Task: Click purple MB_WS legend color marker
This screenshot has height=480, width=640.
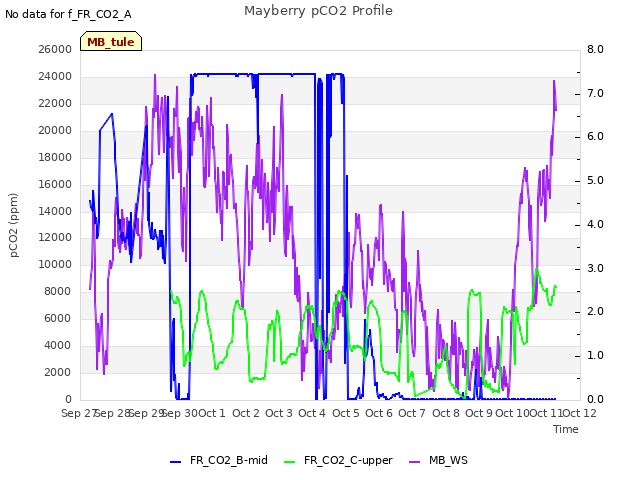Action: [414, 462]
